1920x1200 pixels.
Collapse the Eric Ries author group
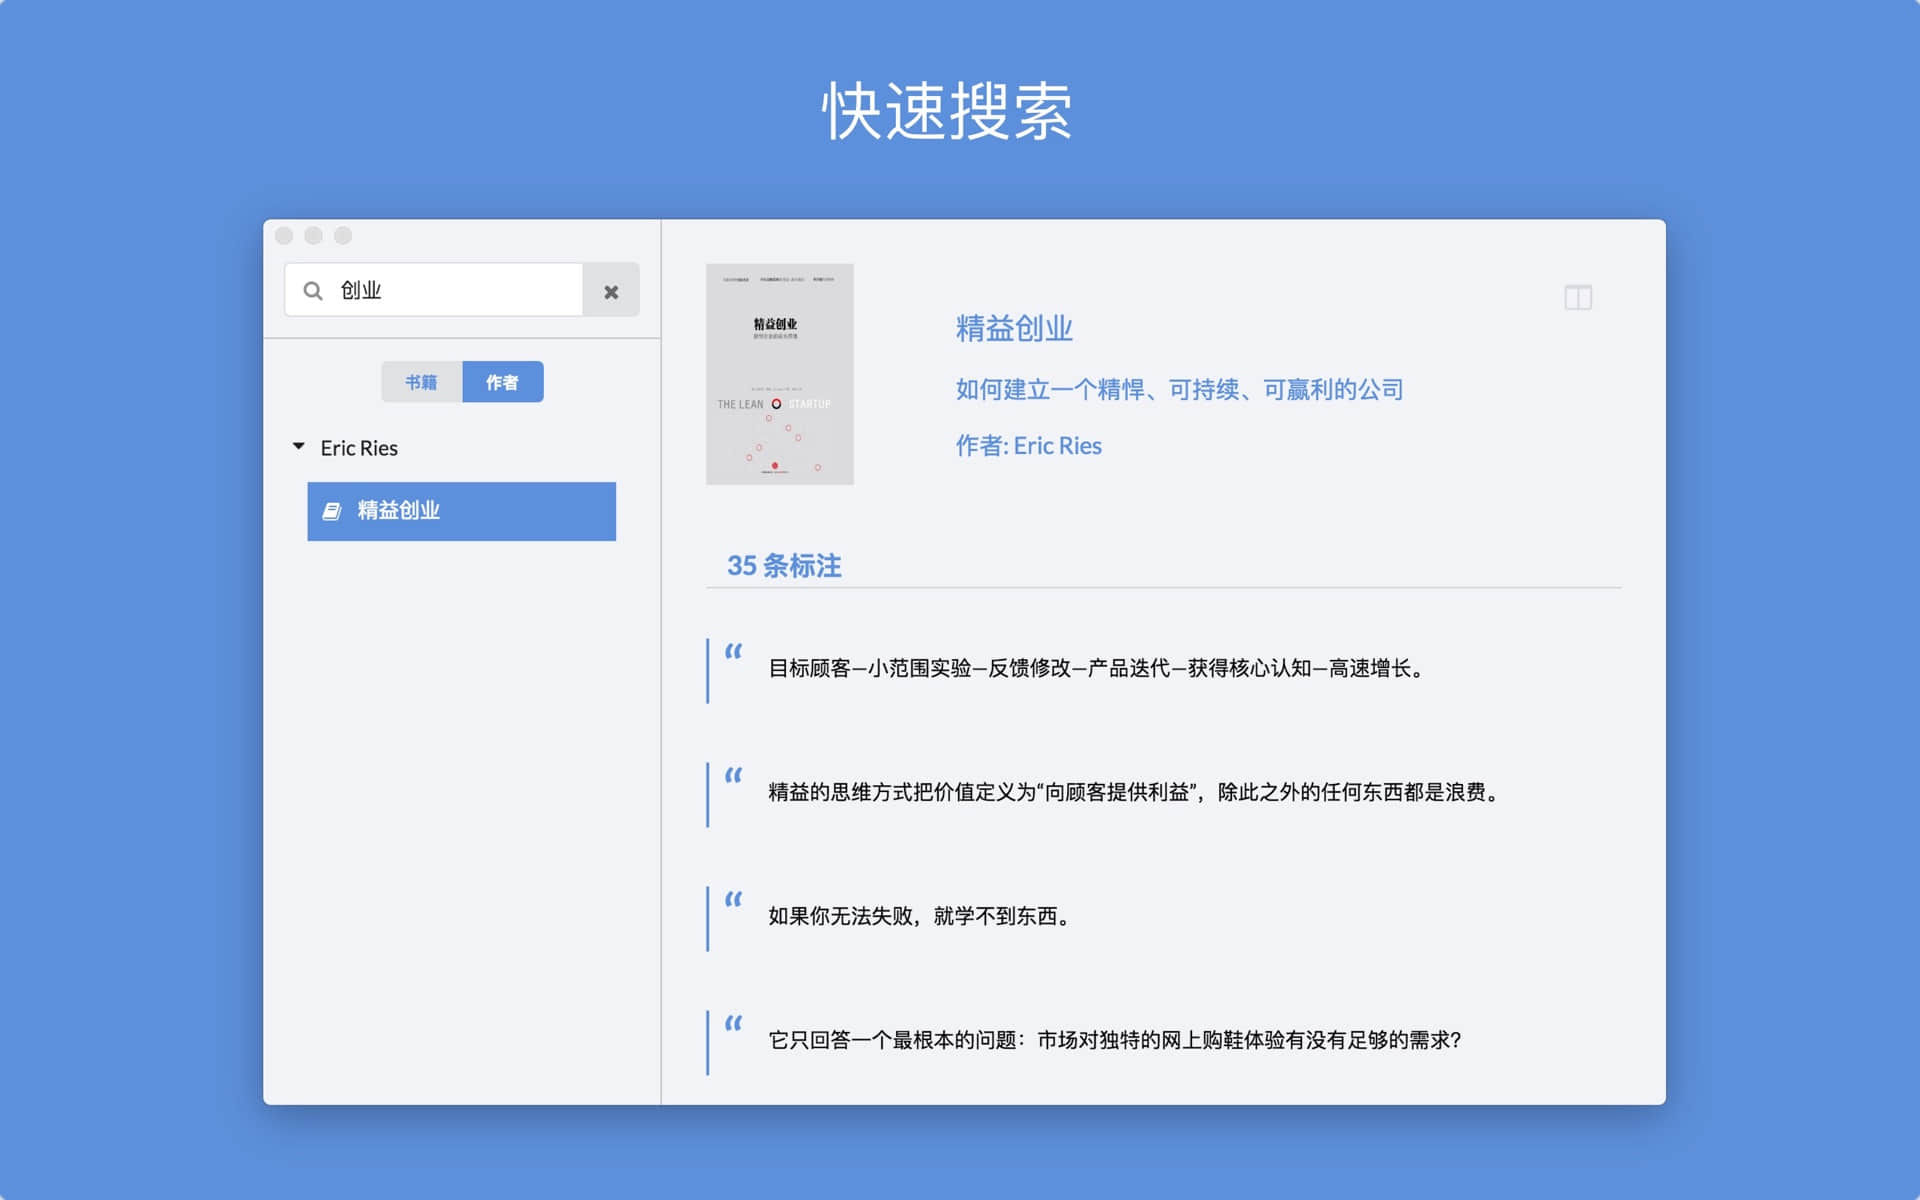298,447
